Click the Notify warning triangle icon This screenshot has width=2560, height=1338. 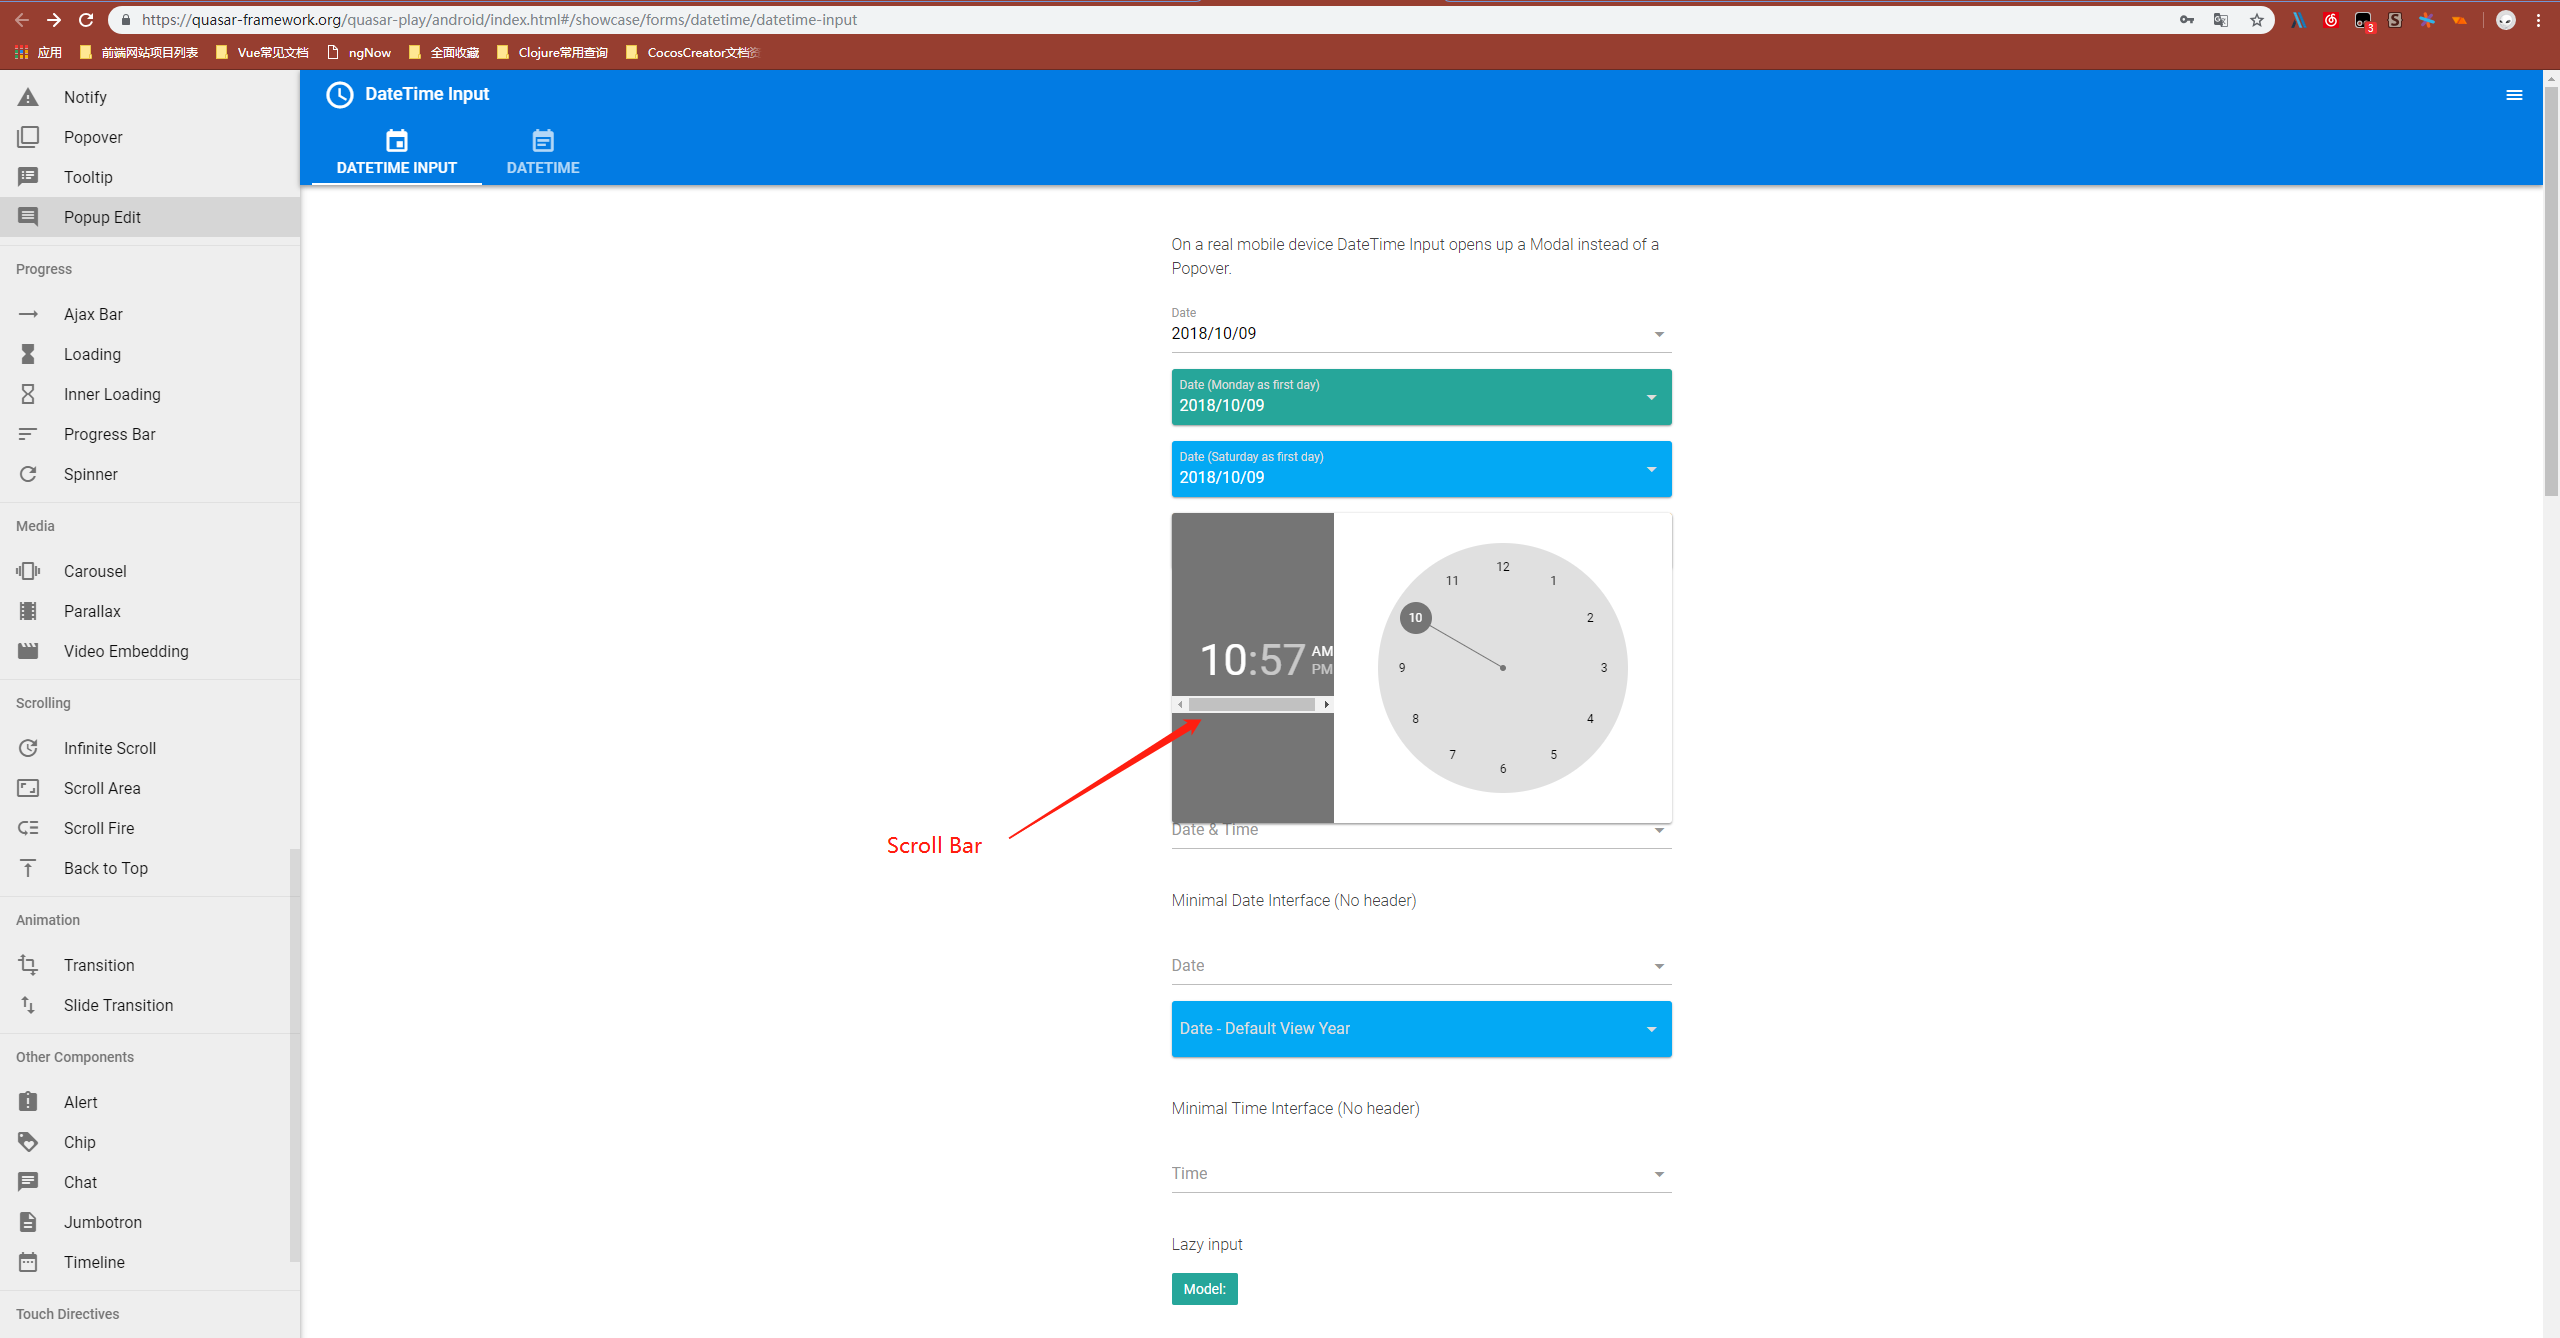click(x=28, y=97)
